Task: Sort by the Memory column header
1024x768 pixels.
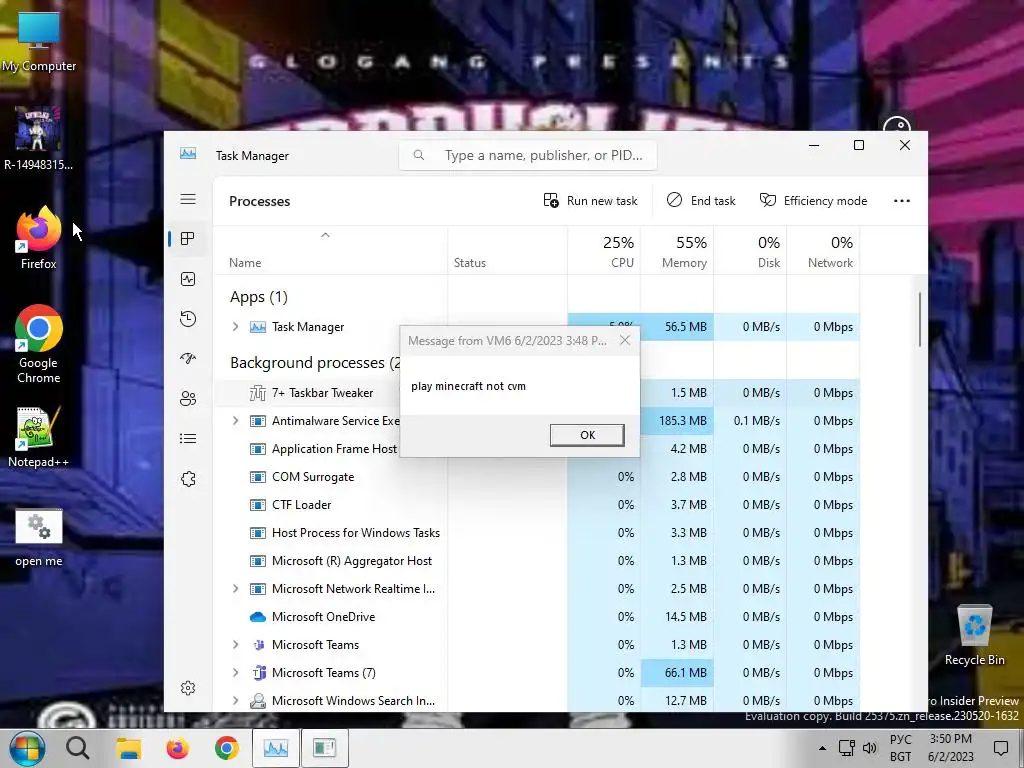Action: (677, 251)
